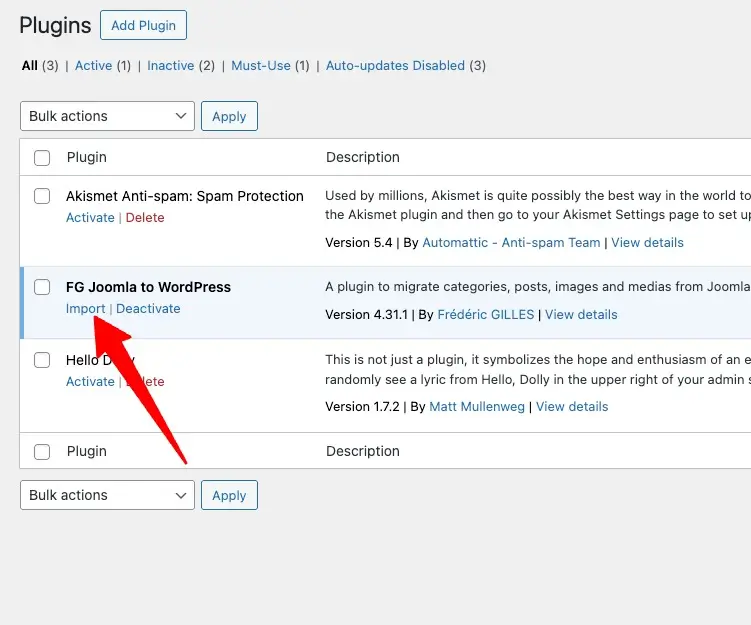751x625 pixels.
Task: Activate the Akismet Anti-spam plugin
Action: click(x=90, y=218)
